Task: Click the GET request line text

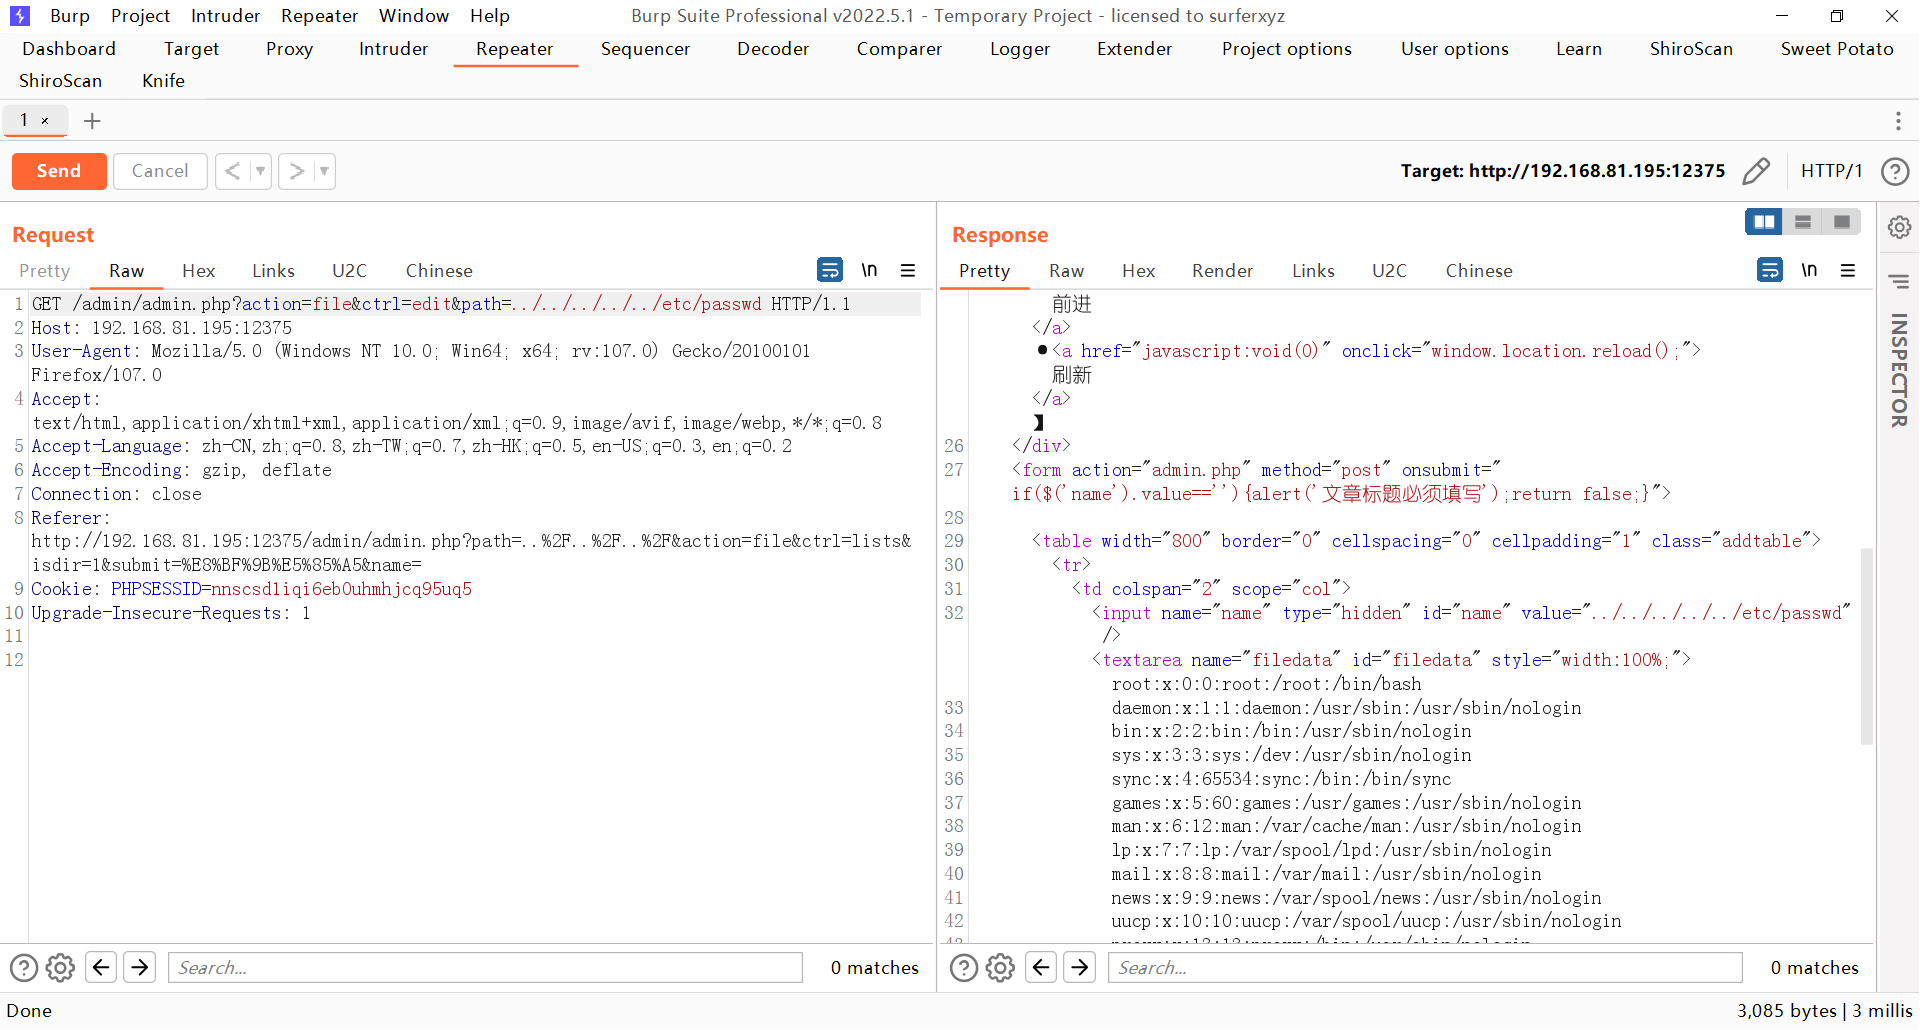Action: click(441, 304)
